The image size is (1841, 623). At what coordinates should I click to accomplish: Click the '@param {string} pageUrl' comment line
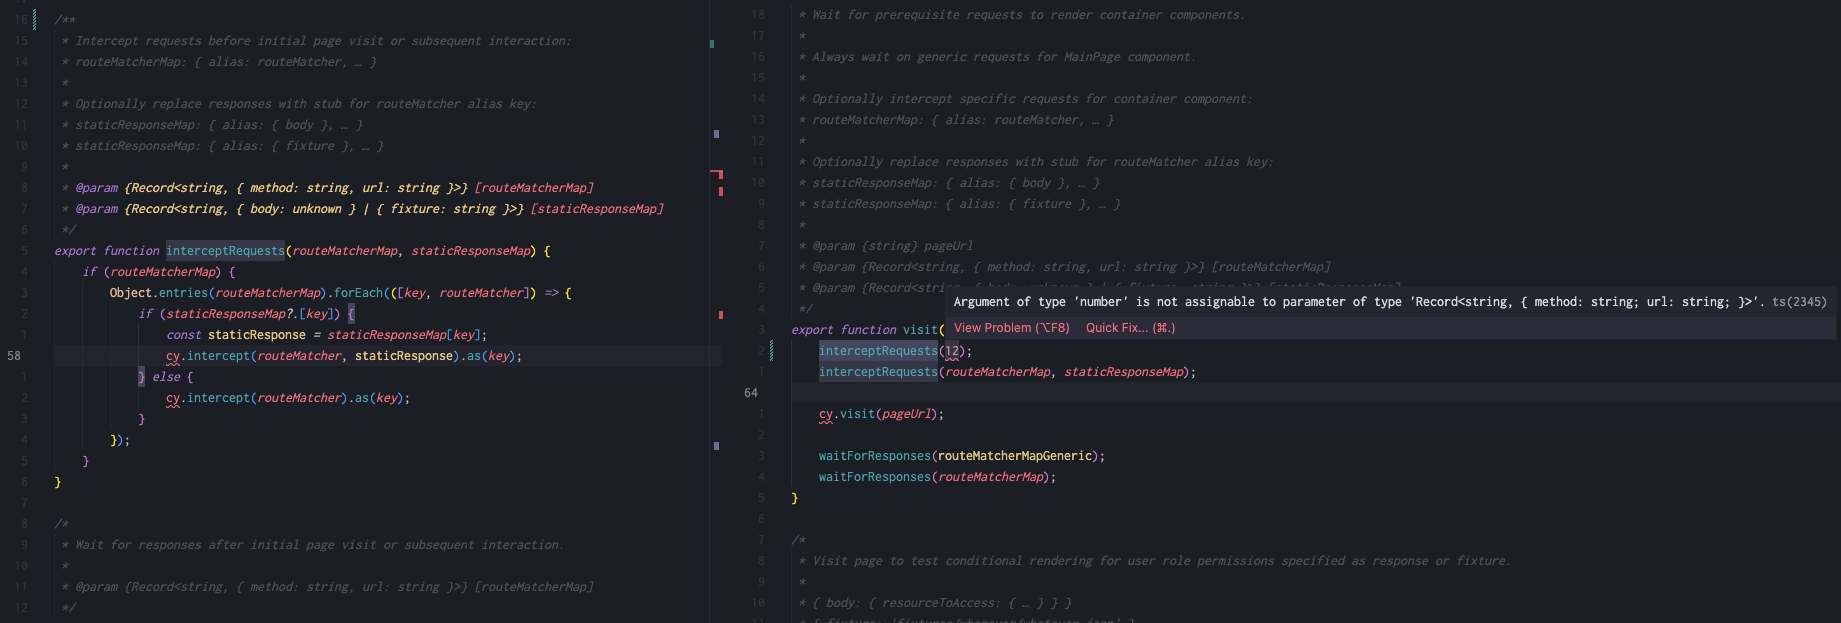tap(892, 246)
